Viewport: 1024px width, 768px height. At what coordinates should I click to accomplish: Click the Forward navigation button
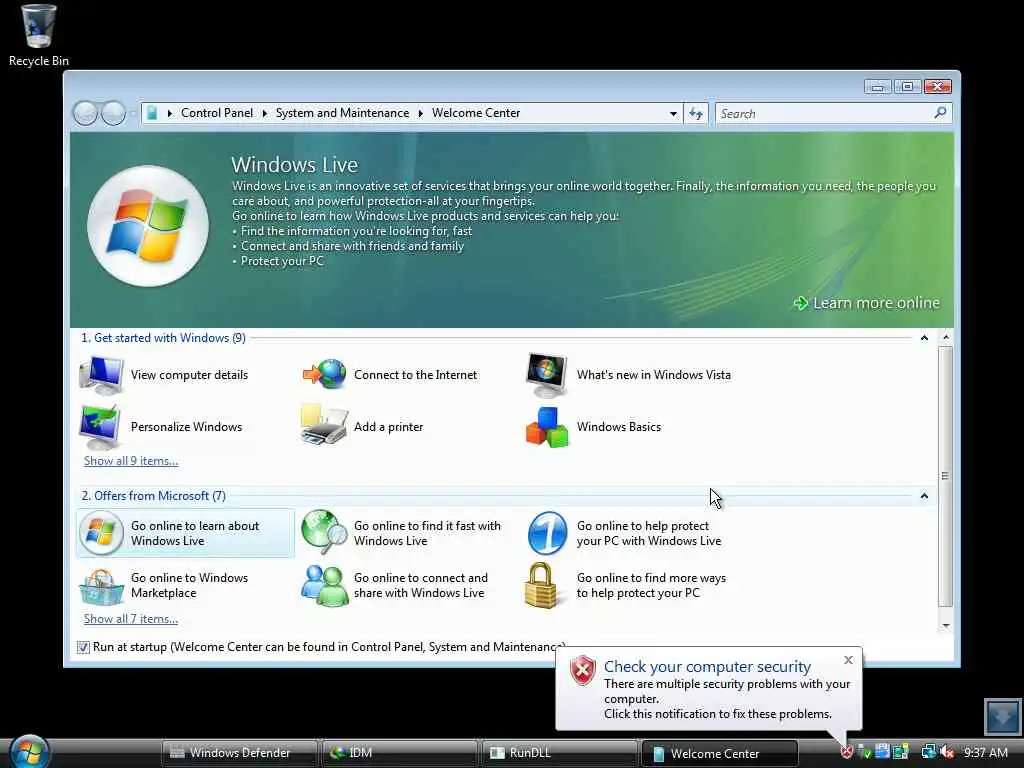click(x=113, y=113)
